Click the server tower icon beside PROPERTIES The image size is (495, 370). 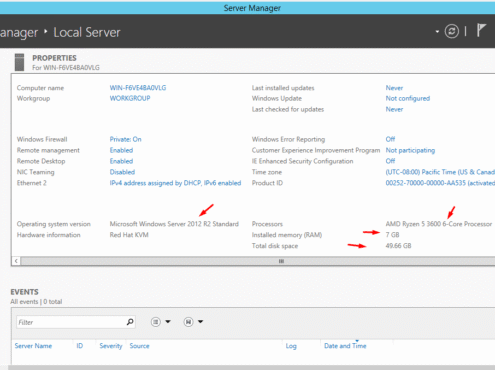[x=20, y=62]
